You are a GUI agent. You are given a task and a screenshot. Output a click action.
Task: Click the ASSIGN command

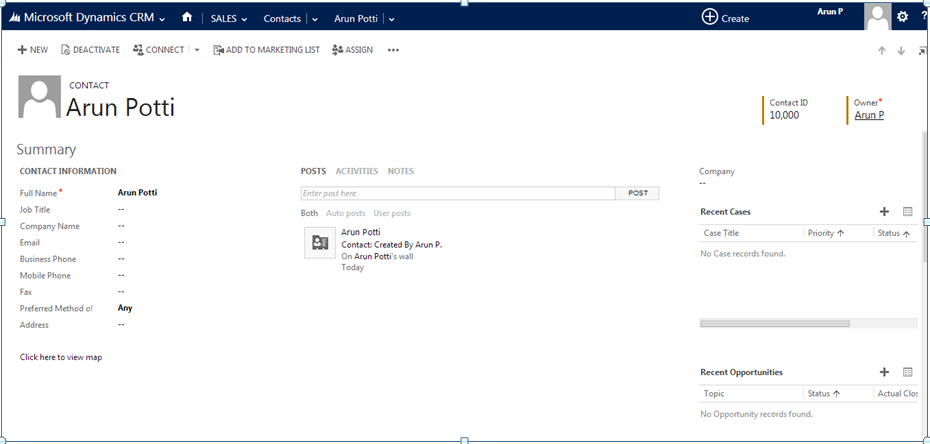[352, 50]
